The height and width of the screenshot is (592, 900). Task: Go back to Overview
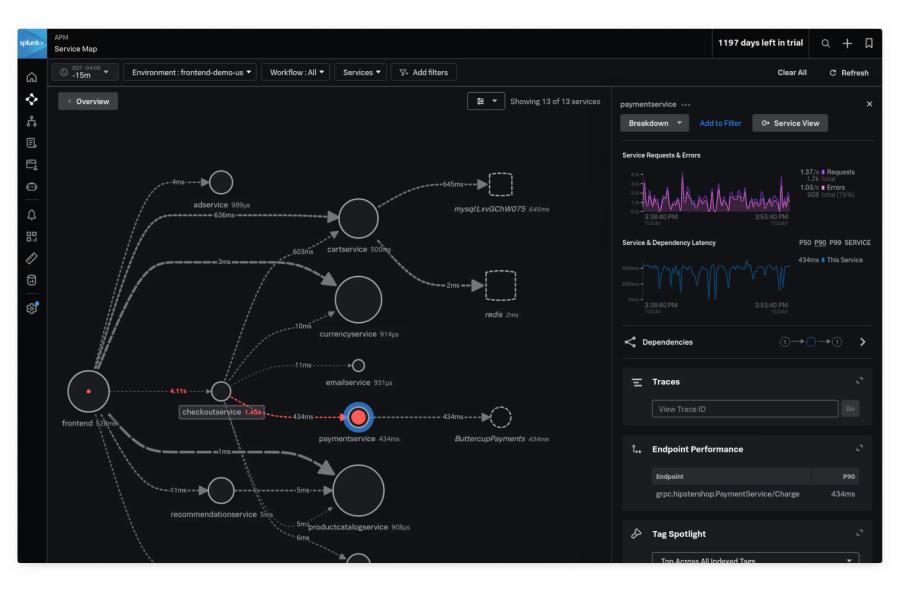coord(88,101)
